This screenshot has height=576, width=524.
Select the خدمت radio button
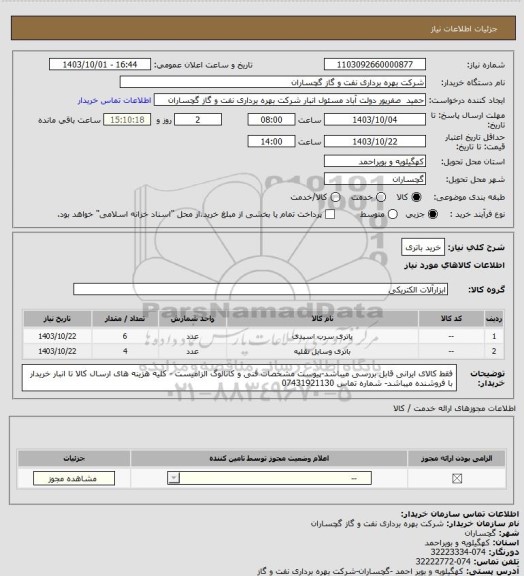381,197
